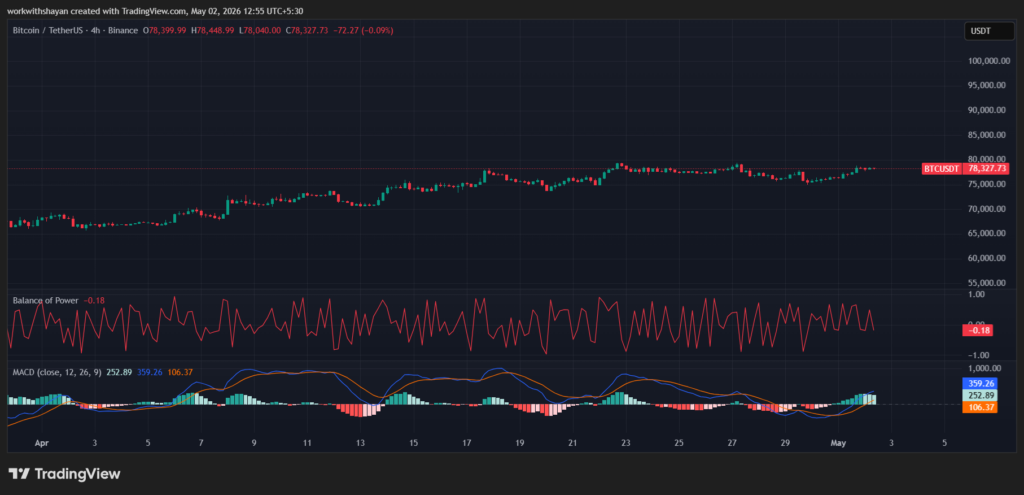
Task: Click the change value −72.27 (−0.09%)
Action: click(363, 30)
